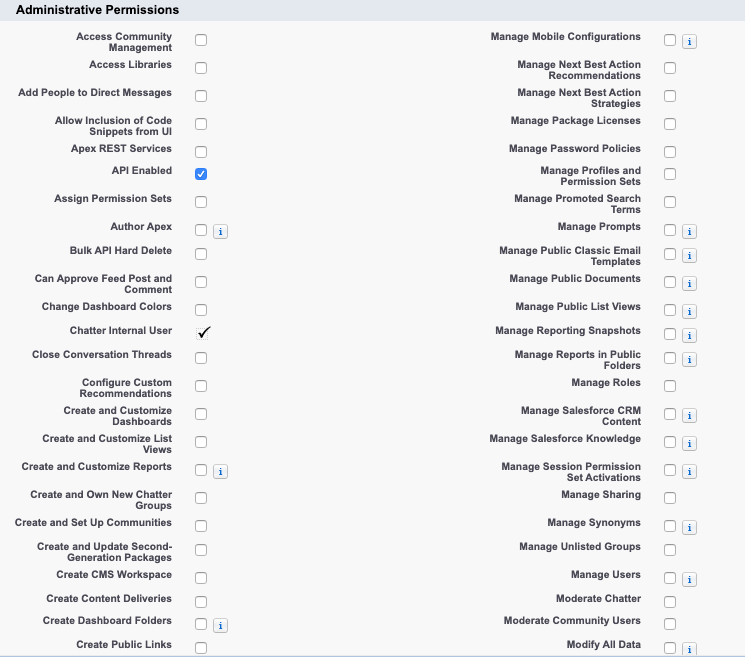
Task: Check Can Approve Feed Post and Comment
Action: (x=201, y=282)
